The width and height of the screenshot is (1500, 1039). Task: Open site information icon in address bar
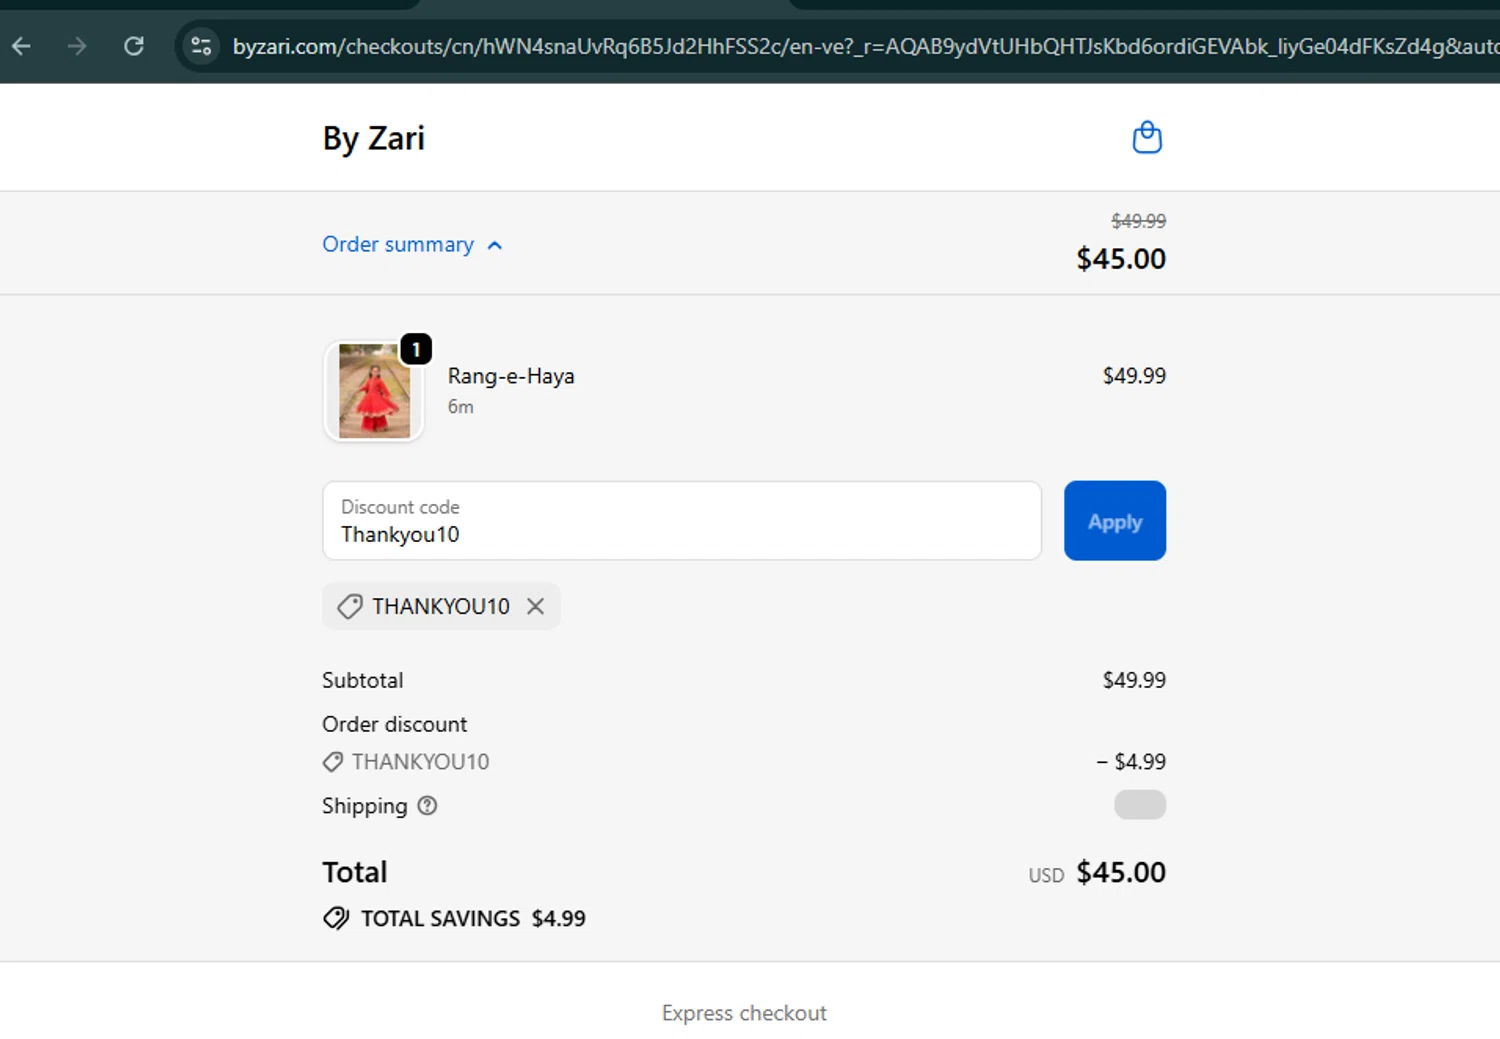pyautogui.click(x=201, y=46)
